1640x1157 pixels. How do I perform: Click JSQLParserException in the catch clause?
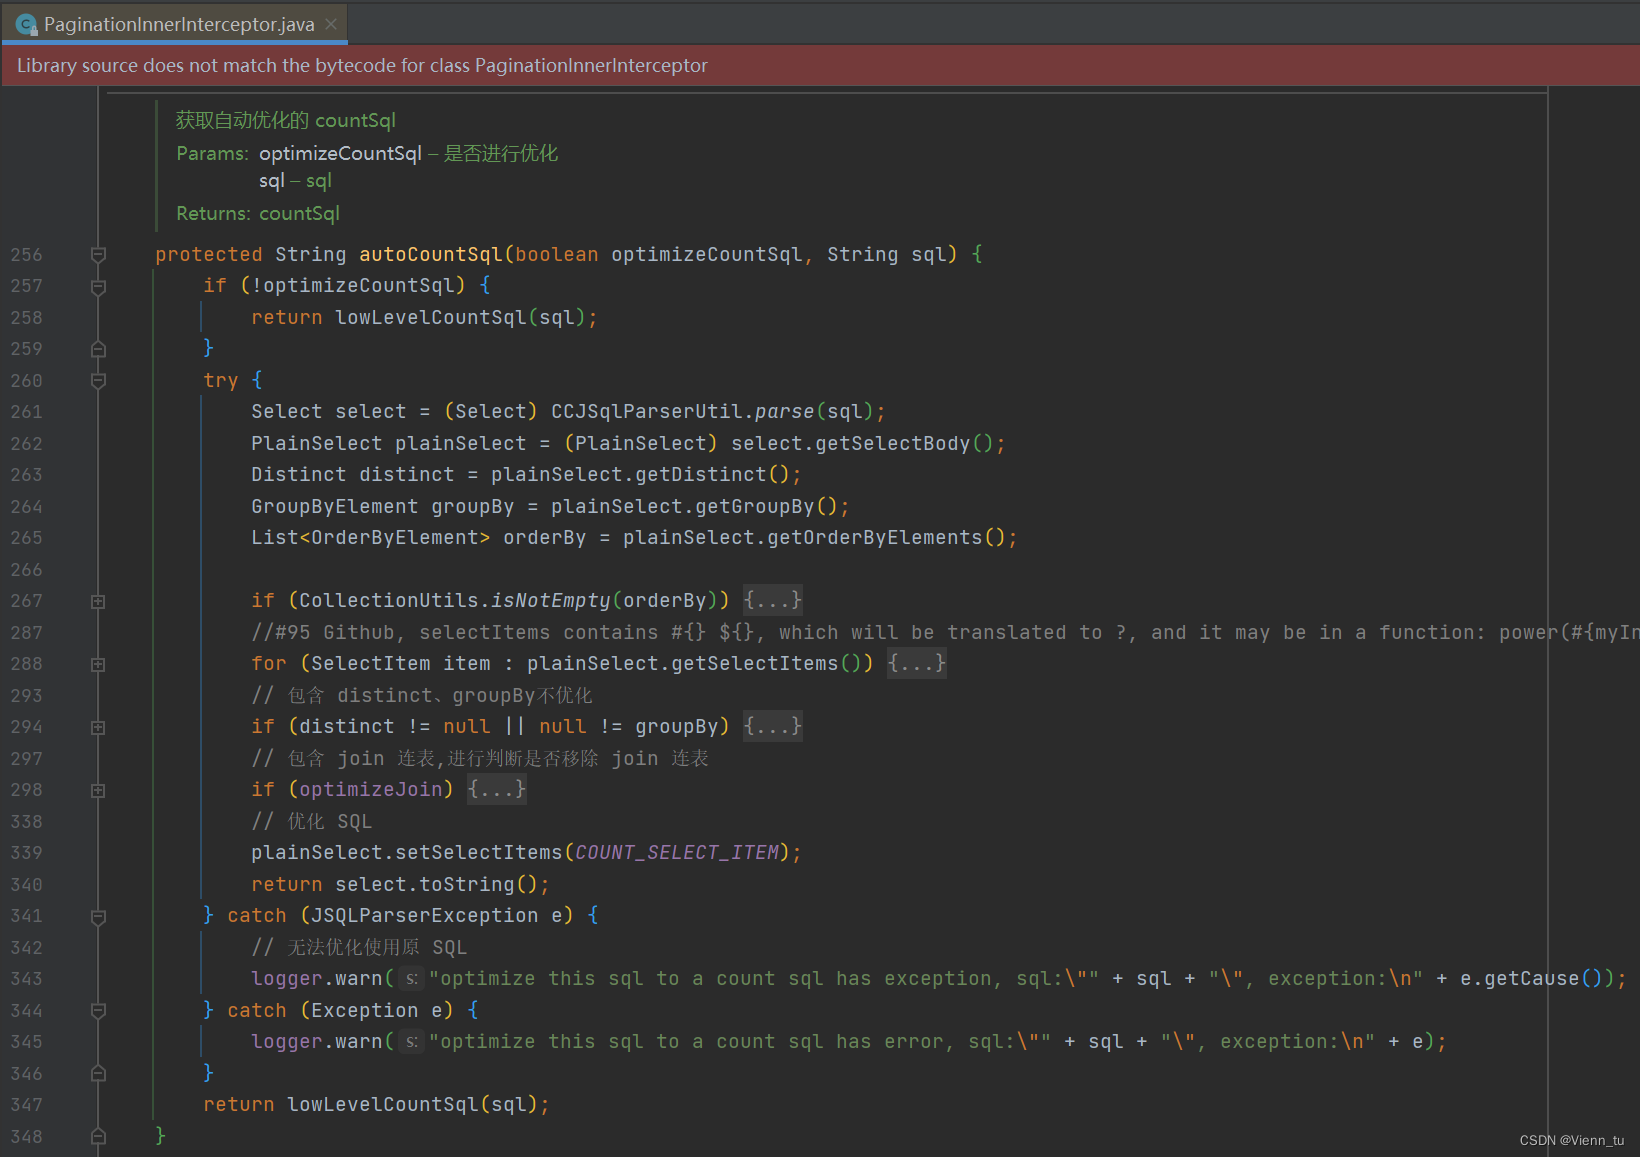(425, 915)
